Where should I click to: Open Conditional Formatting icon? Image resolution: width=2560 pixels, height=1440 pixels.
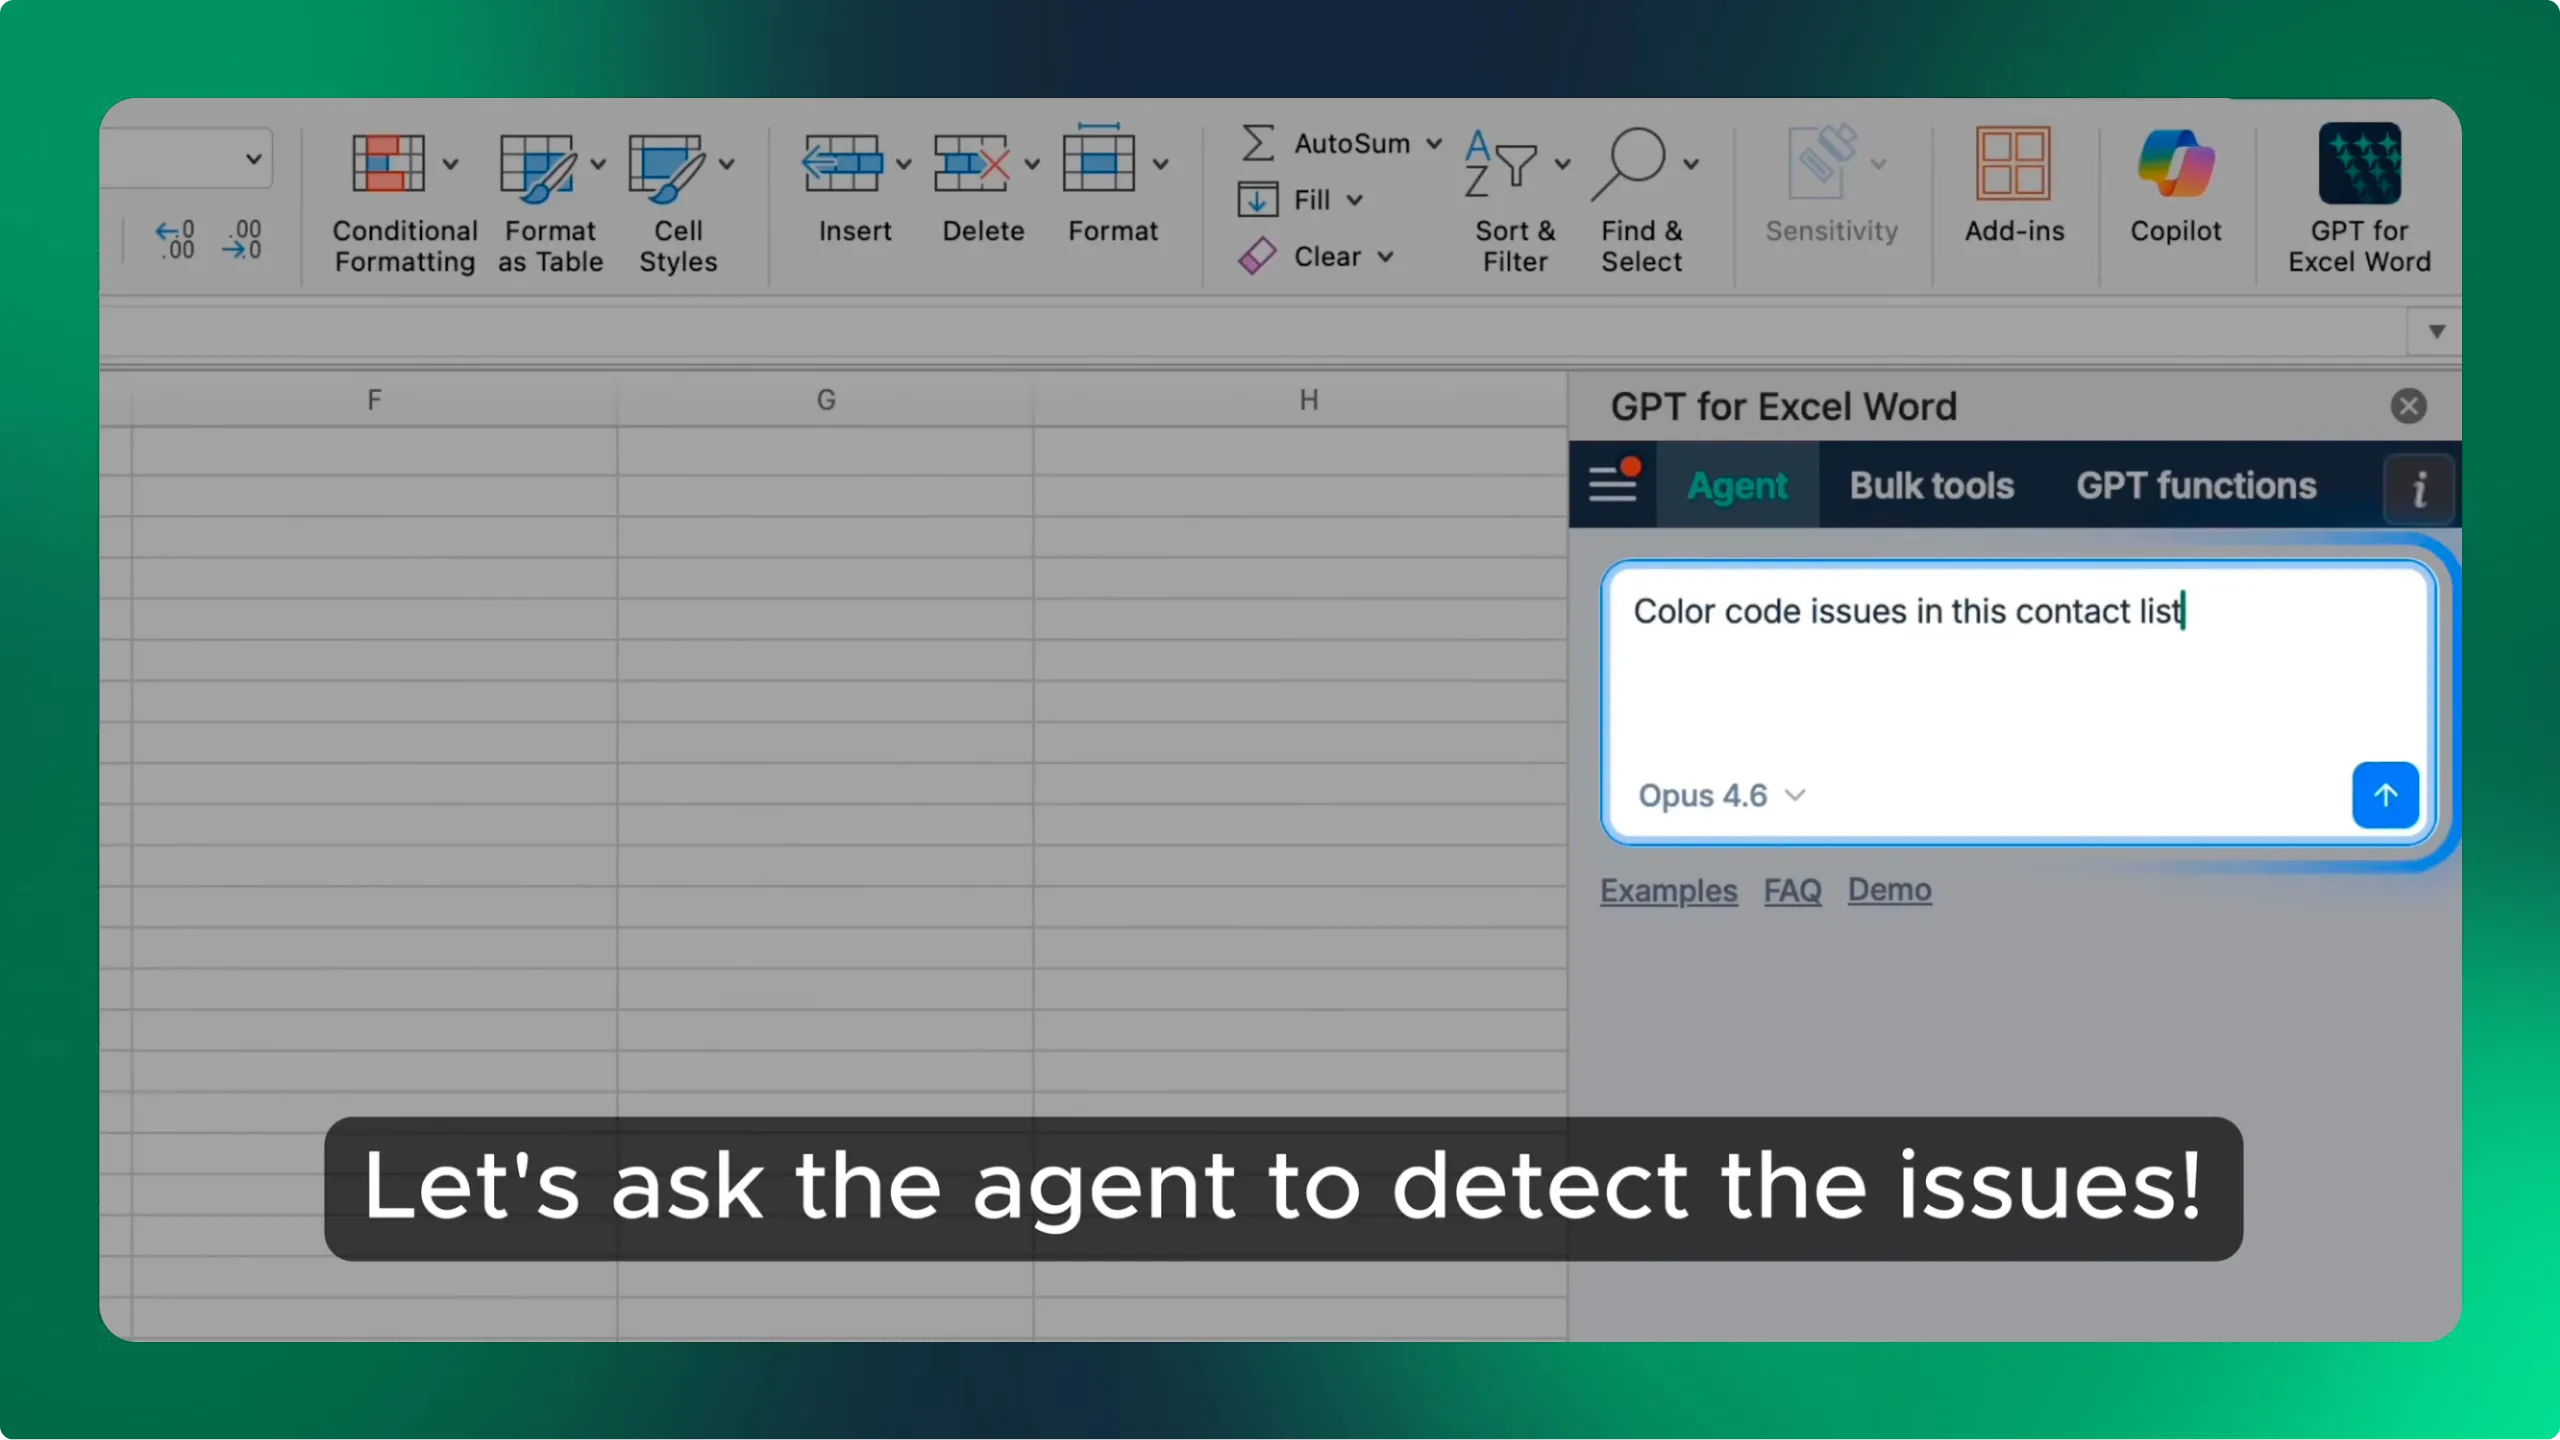click(388, 165)
